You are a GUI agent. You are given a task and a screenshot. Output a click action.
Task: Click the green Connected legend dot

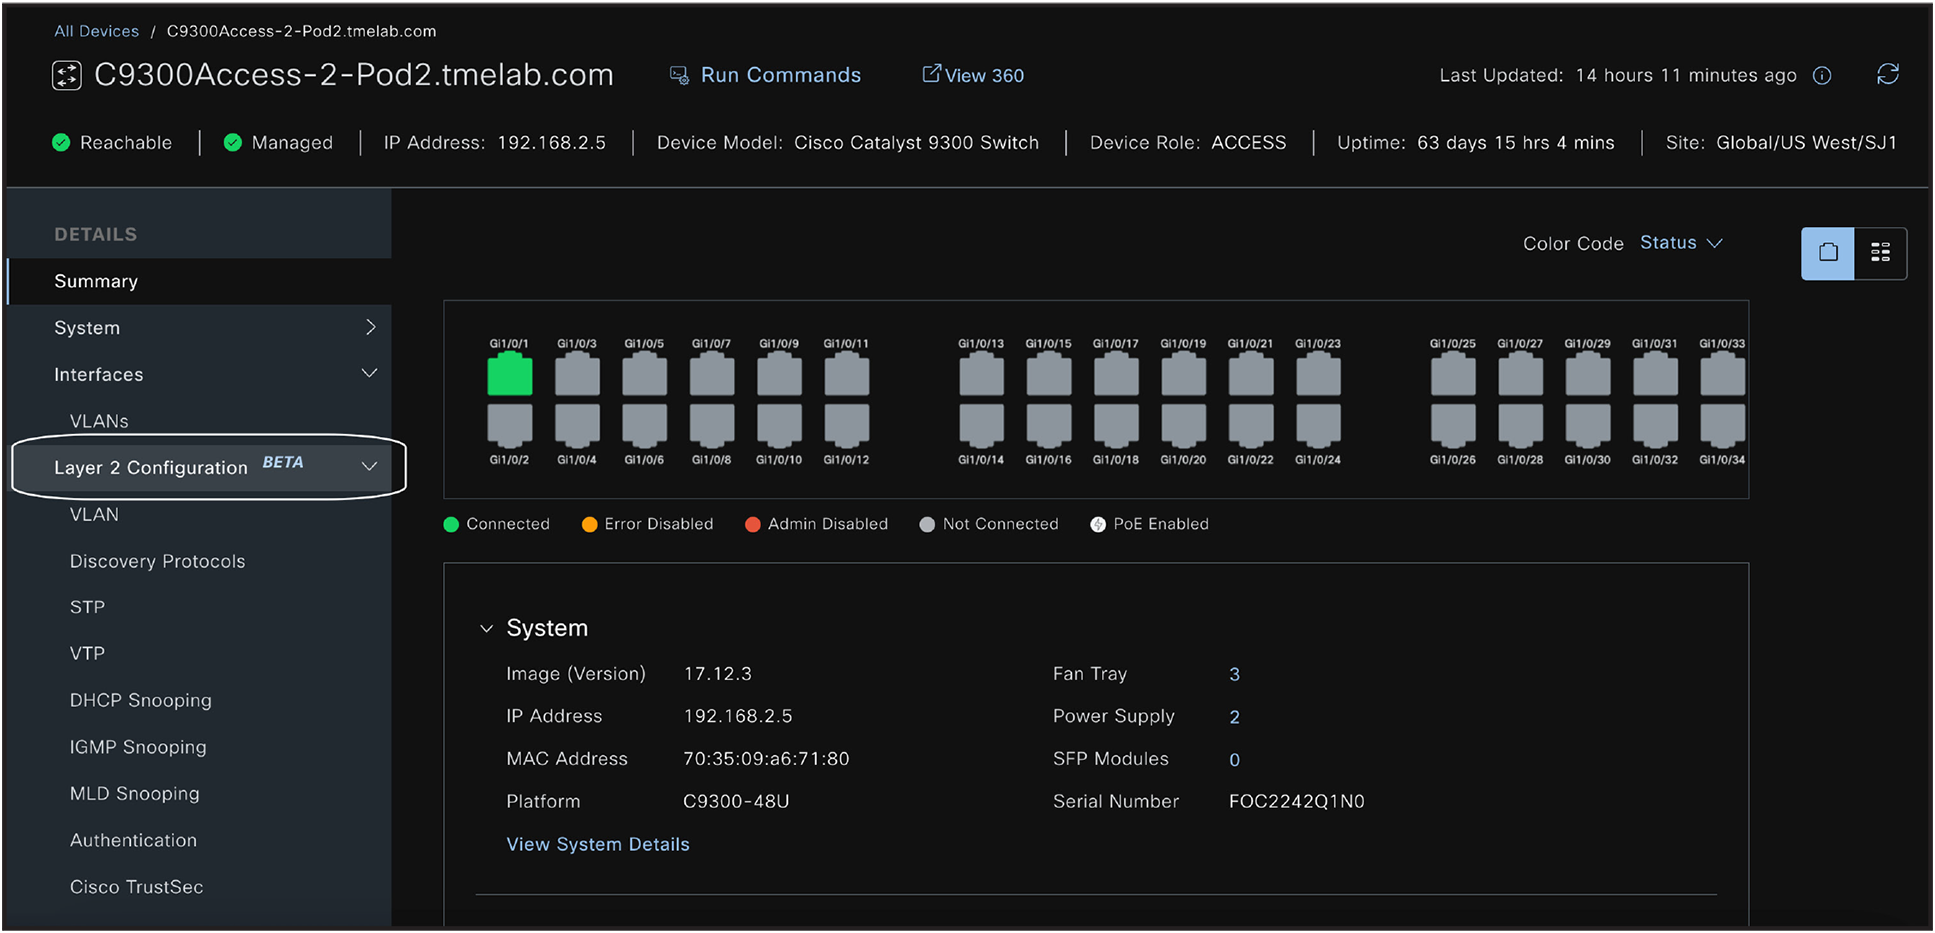pos(451,524)
